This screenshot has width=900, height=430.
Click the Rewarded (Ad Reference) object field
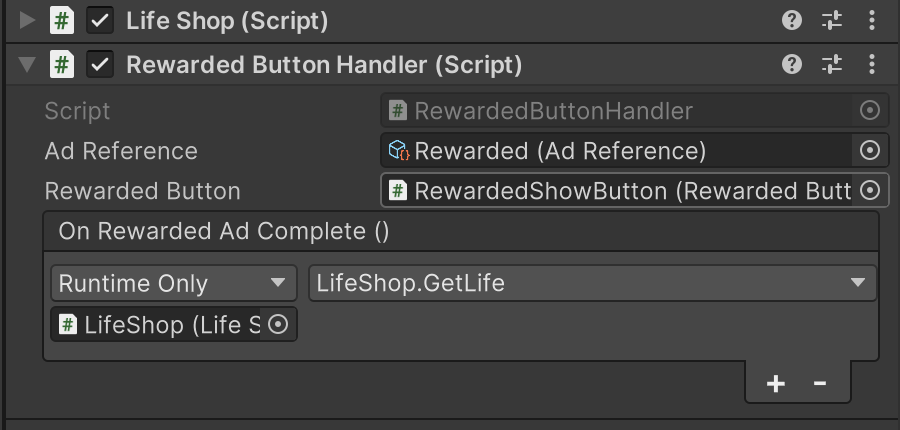click(615, 150)
